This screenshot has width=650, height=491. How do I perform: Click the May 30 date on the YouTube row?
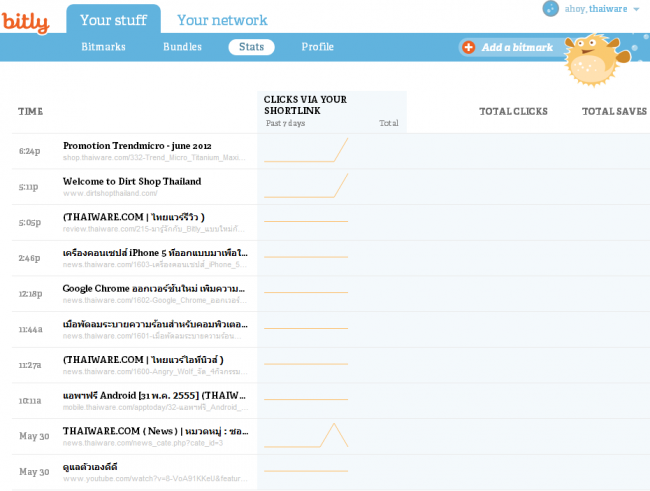[x=34, y=472]
